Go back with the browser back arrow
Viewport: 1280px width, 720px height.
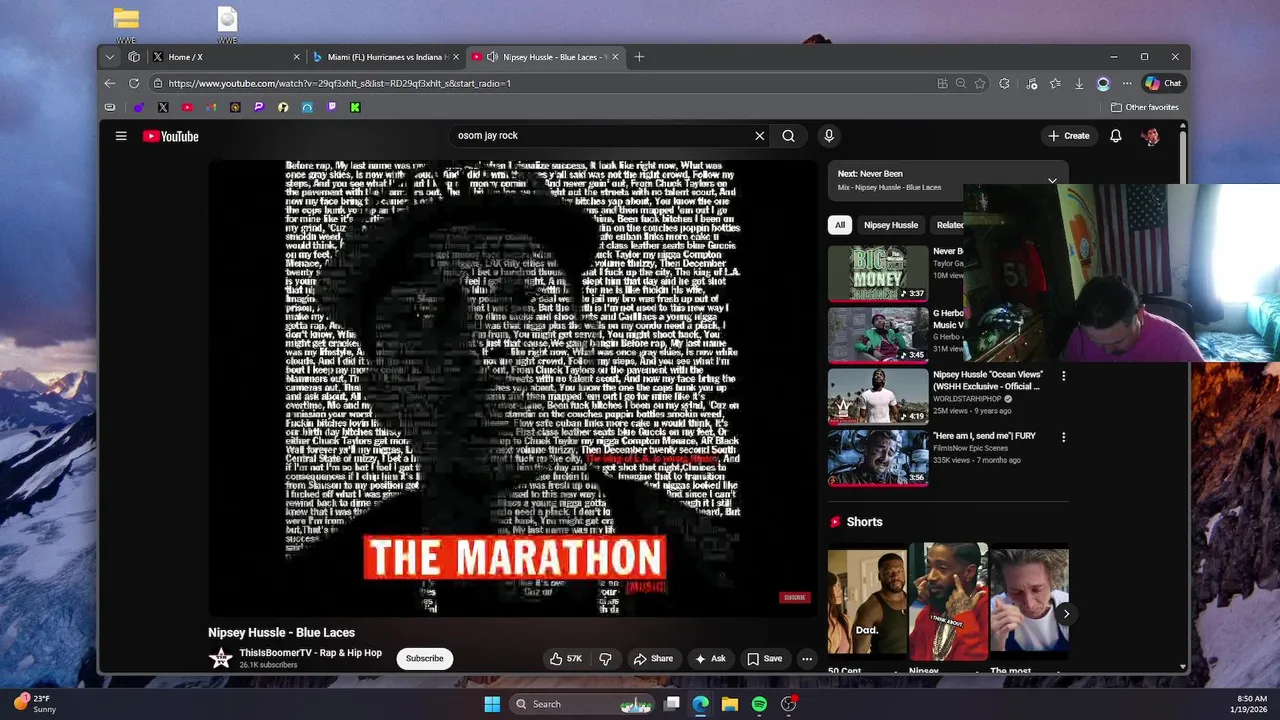110,84
